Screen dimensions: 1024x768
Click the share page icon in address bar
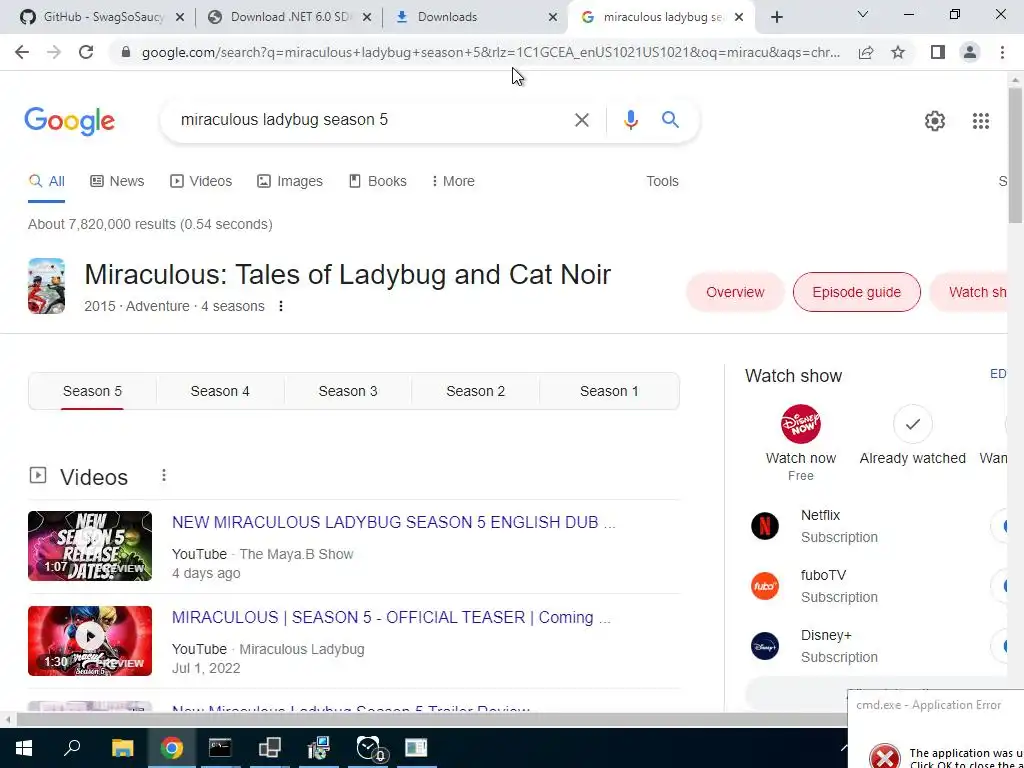coord(866,52)
